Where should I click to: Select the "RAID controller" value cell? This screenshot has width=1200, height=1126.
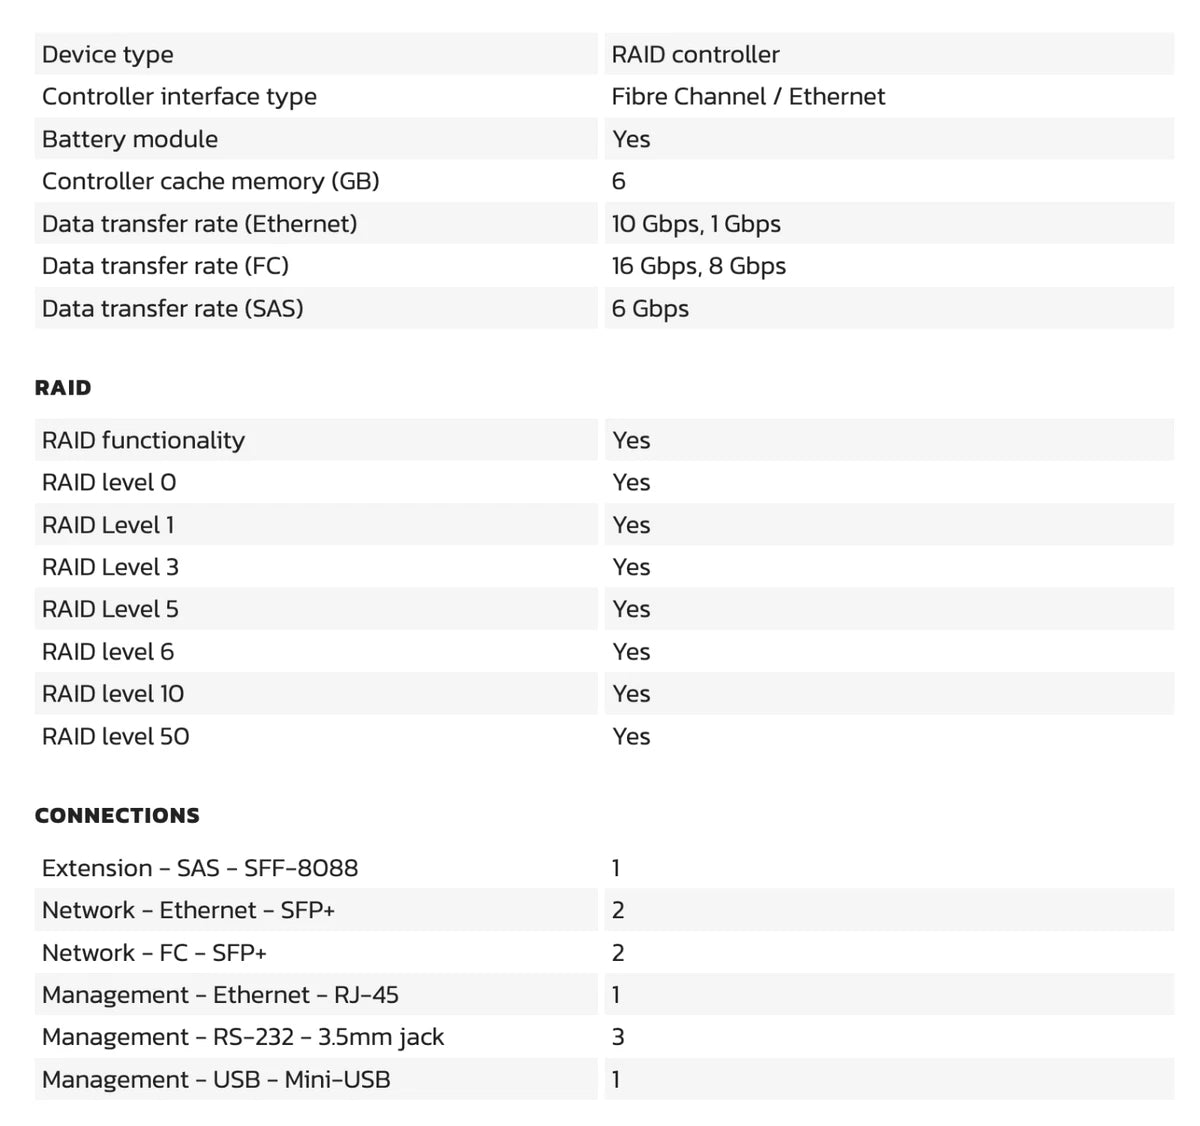click(695, 55)
